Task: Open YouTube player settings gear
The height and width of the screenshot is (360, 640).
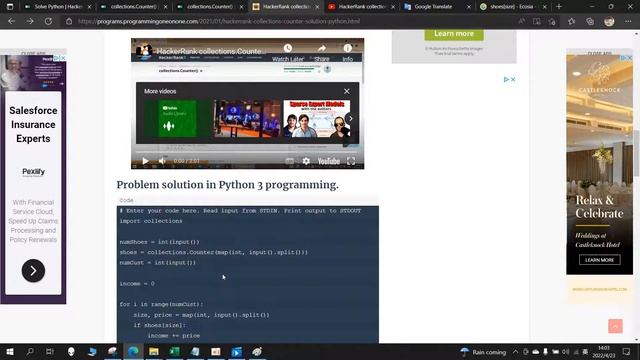Action: (x=306, y=161)
